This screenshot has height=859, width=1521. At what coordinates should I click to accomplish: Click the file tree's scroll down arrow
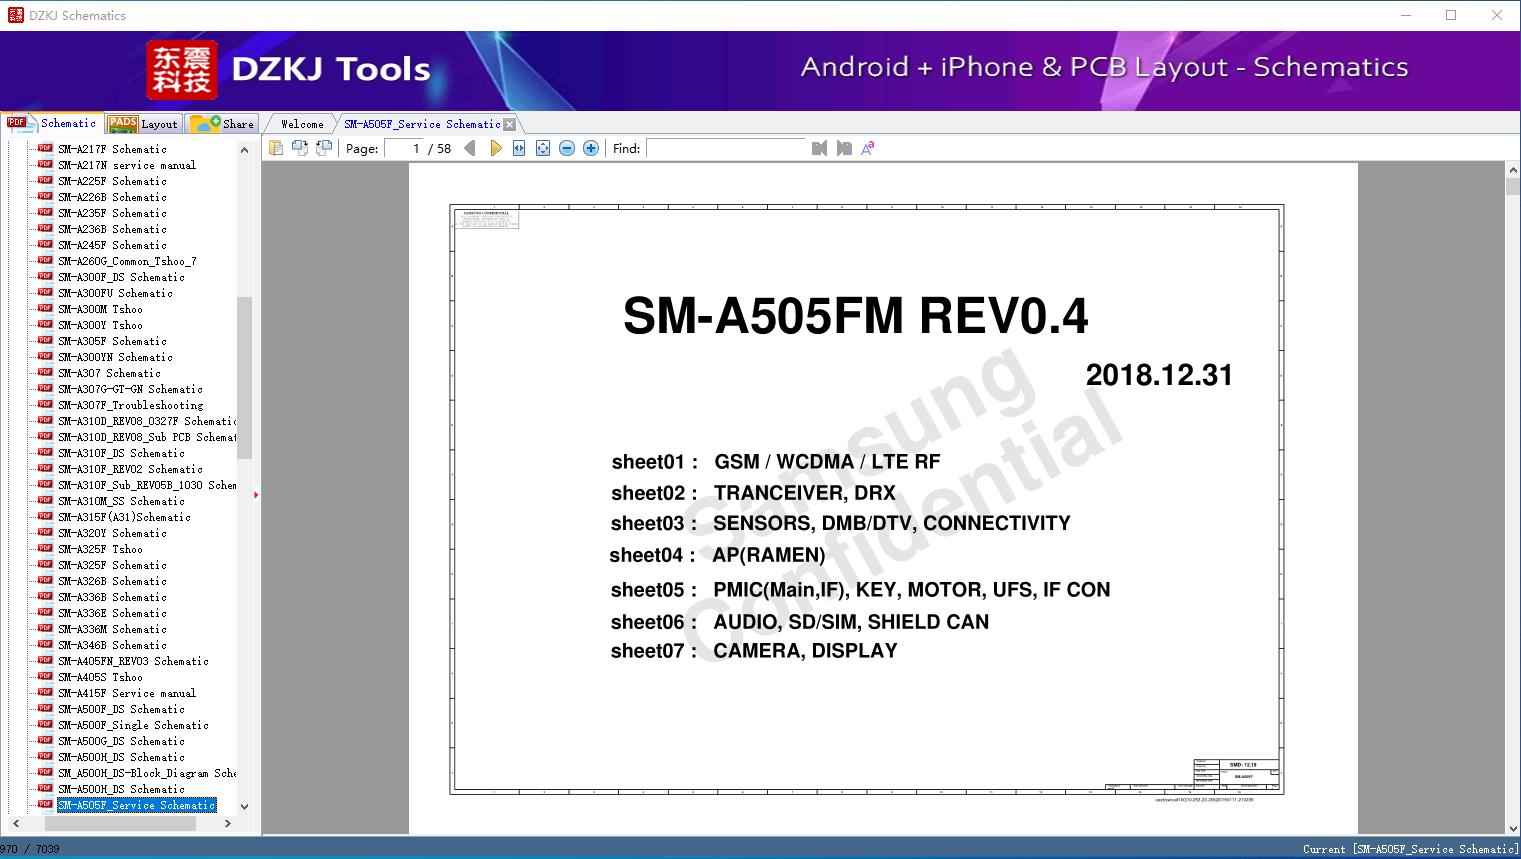coord(244,806)
